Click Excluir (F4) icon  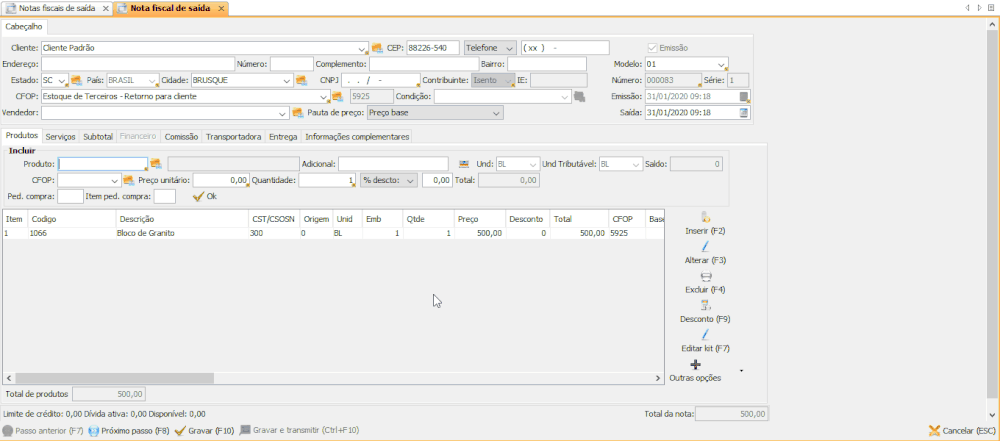(x=705, y=276)
